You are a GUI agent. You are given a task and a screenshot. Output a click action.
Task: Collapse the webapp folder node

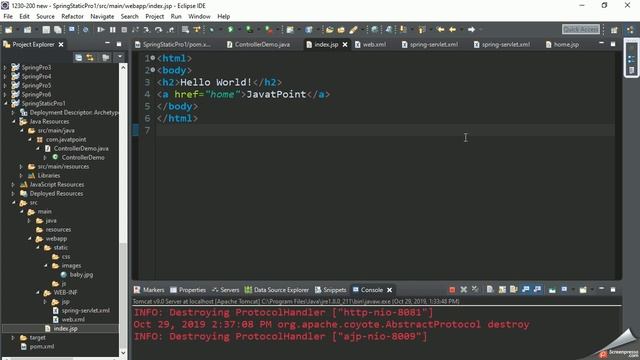30,239
